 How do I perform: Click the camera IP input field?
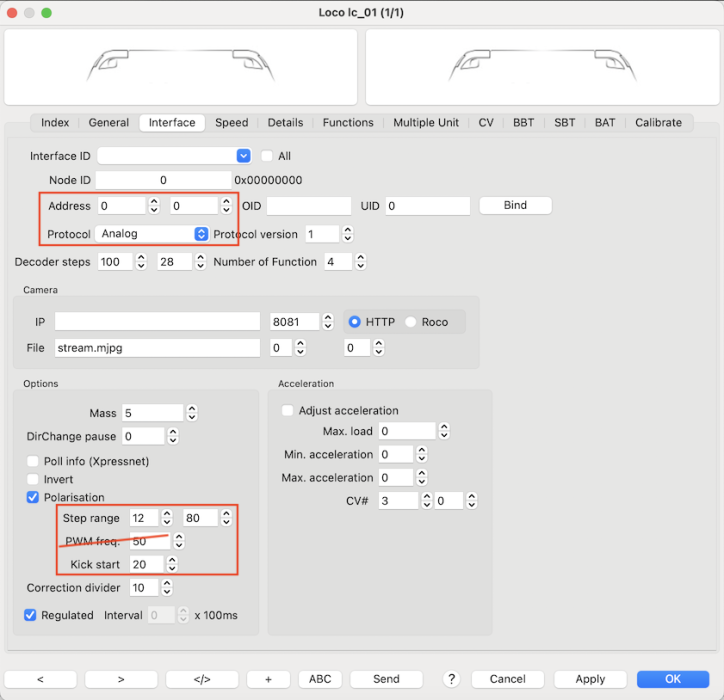pyautogui.click(x=157, y=321)
